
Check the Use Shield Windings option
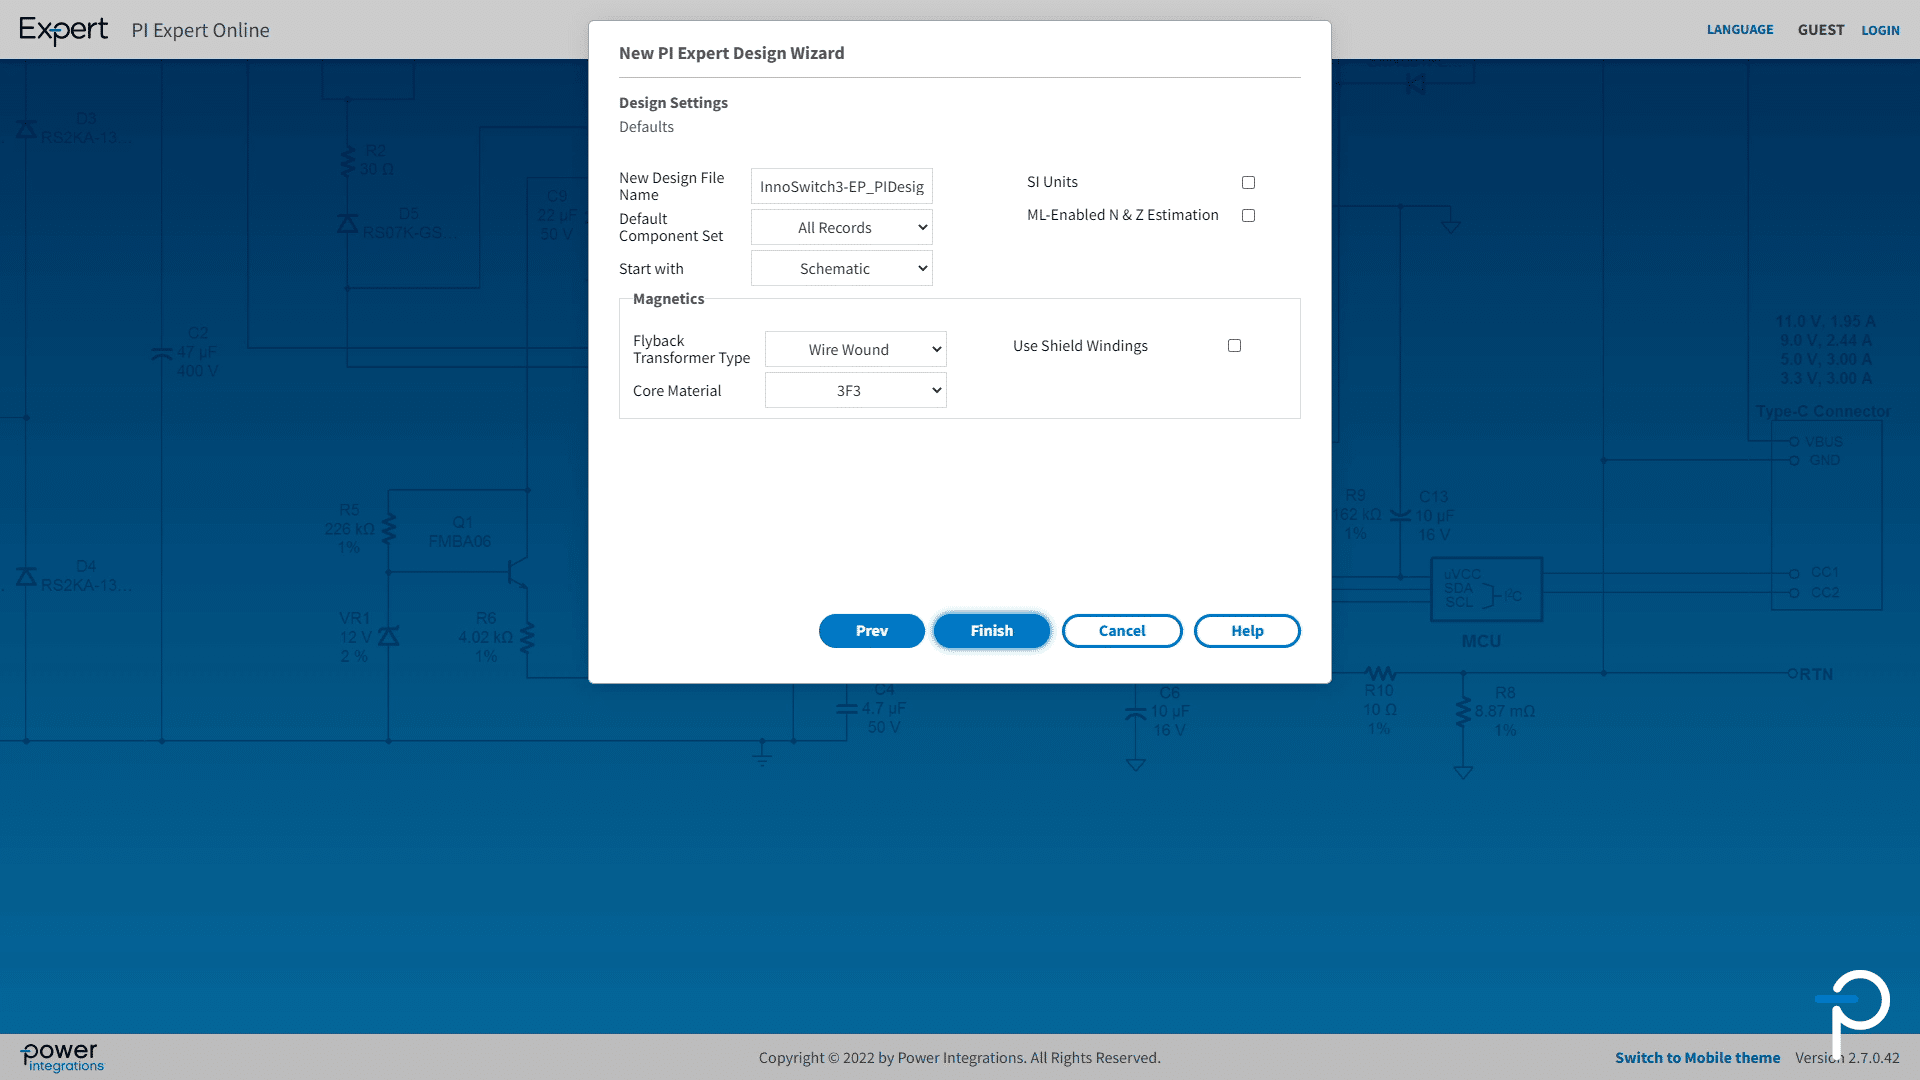coord(1234,346)
